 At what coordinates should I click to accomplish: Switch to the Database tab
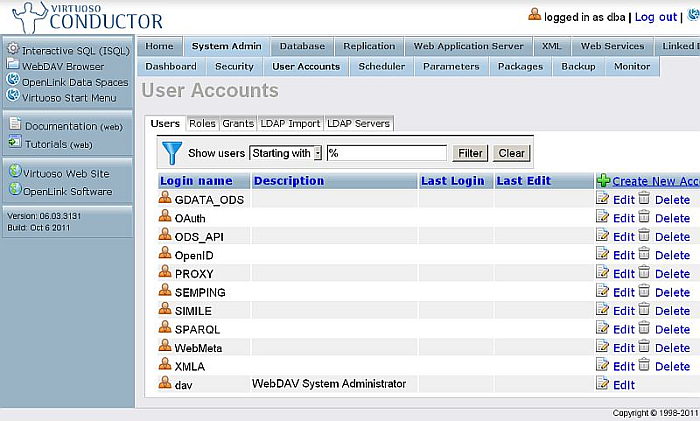pos(302,46)
